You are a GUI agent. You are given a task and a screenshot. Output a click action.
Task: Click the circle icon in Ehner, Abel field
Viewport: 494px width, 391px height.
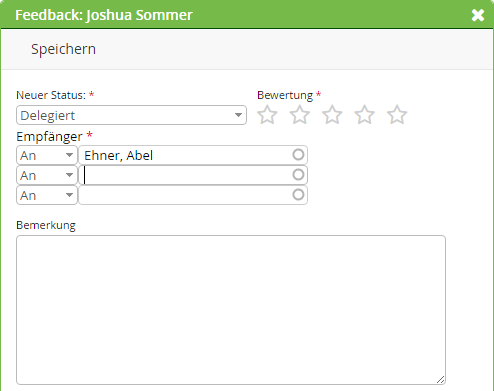click(298, 155)
